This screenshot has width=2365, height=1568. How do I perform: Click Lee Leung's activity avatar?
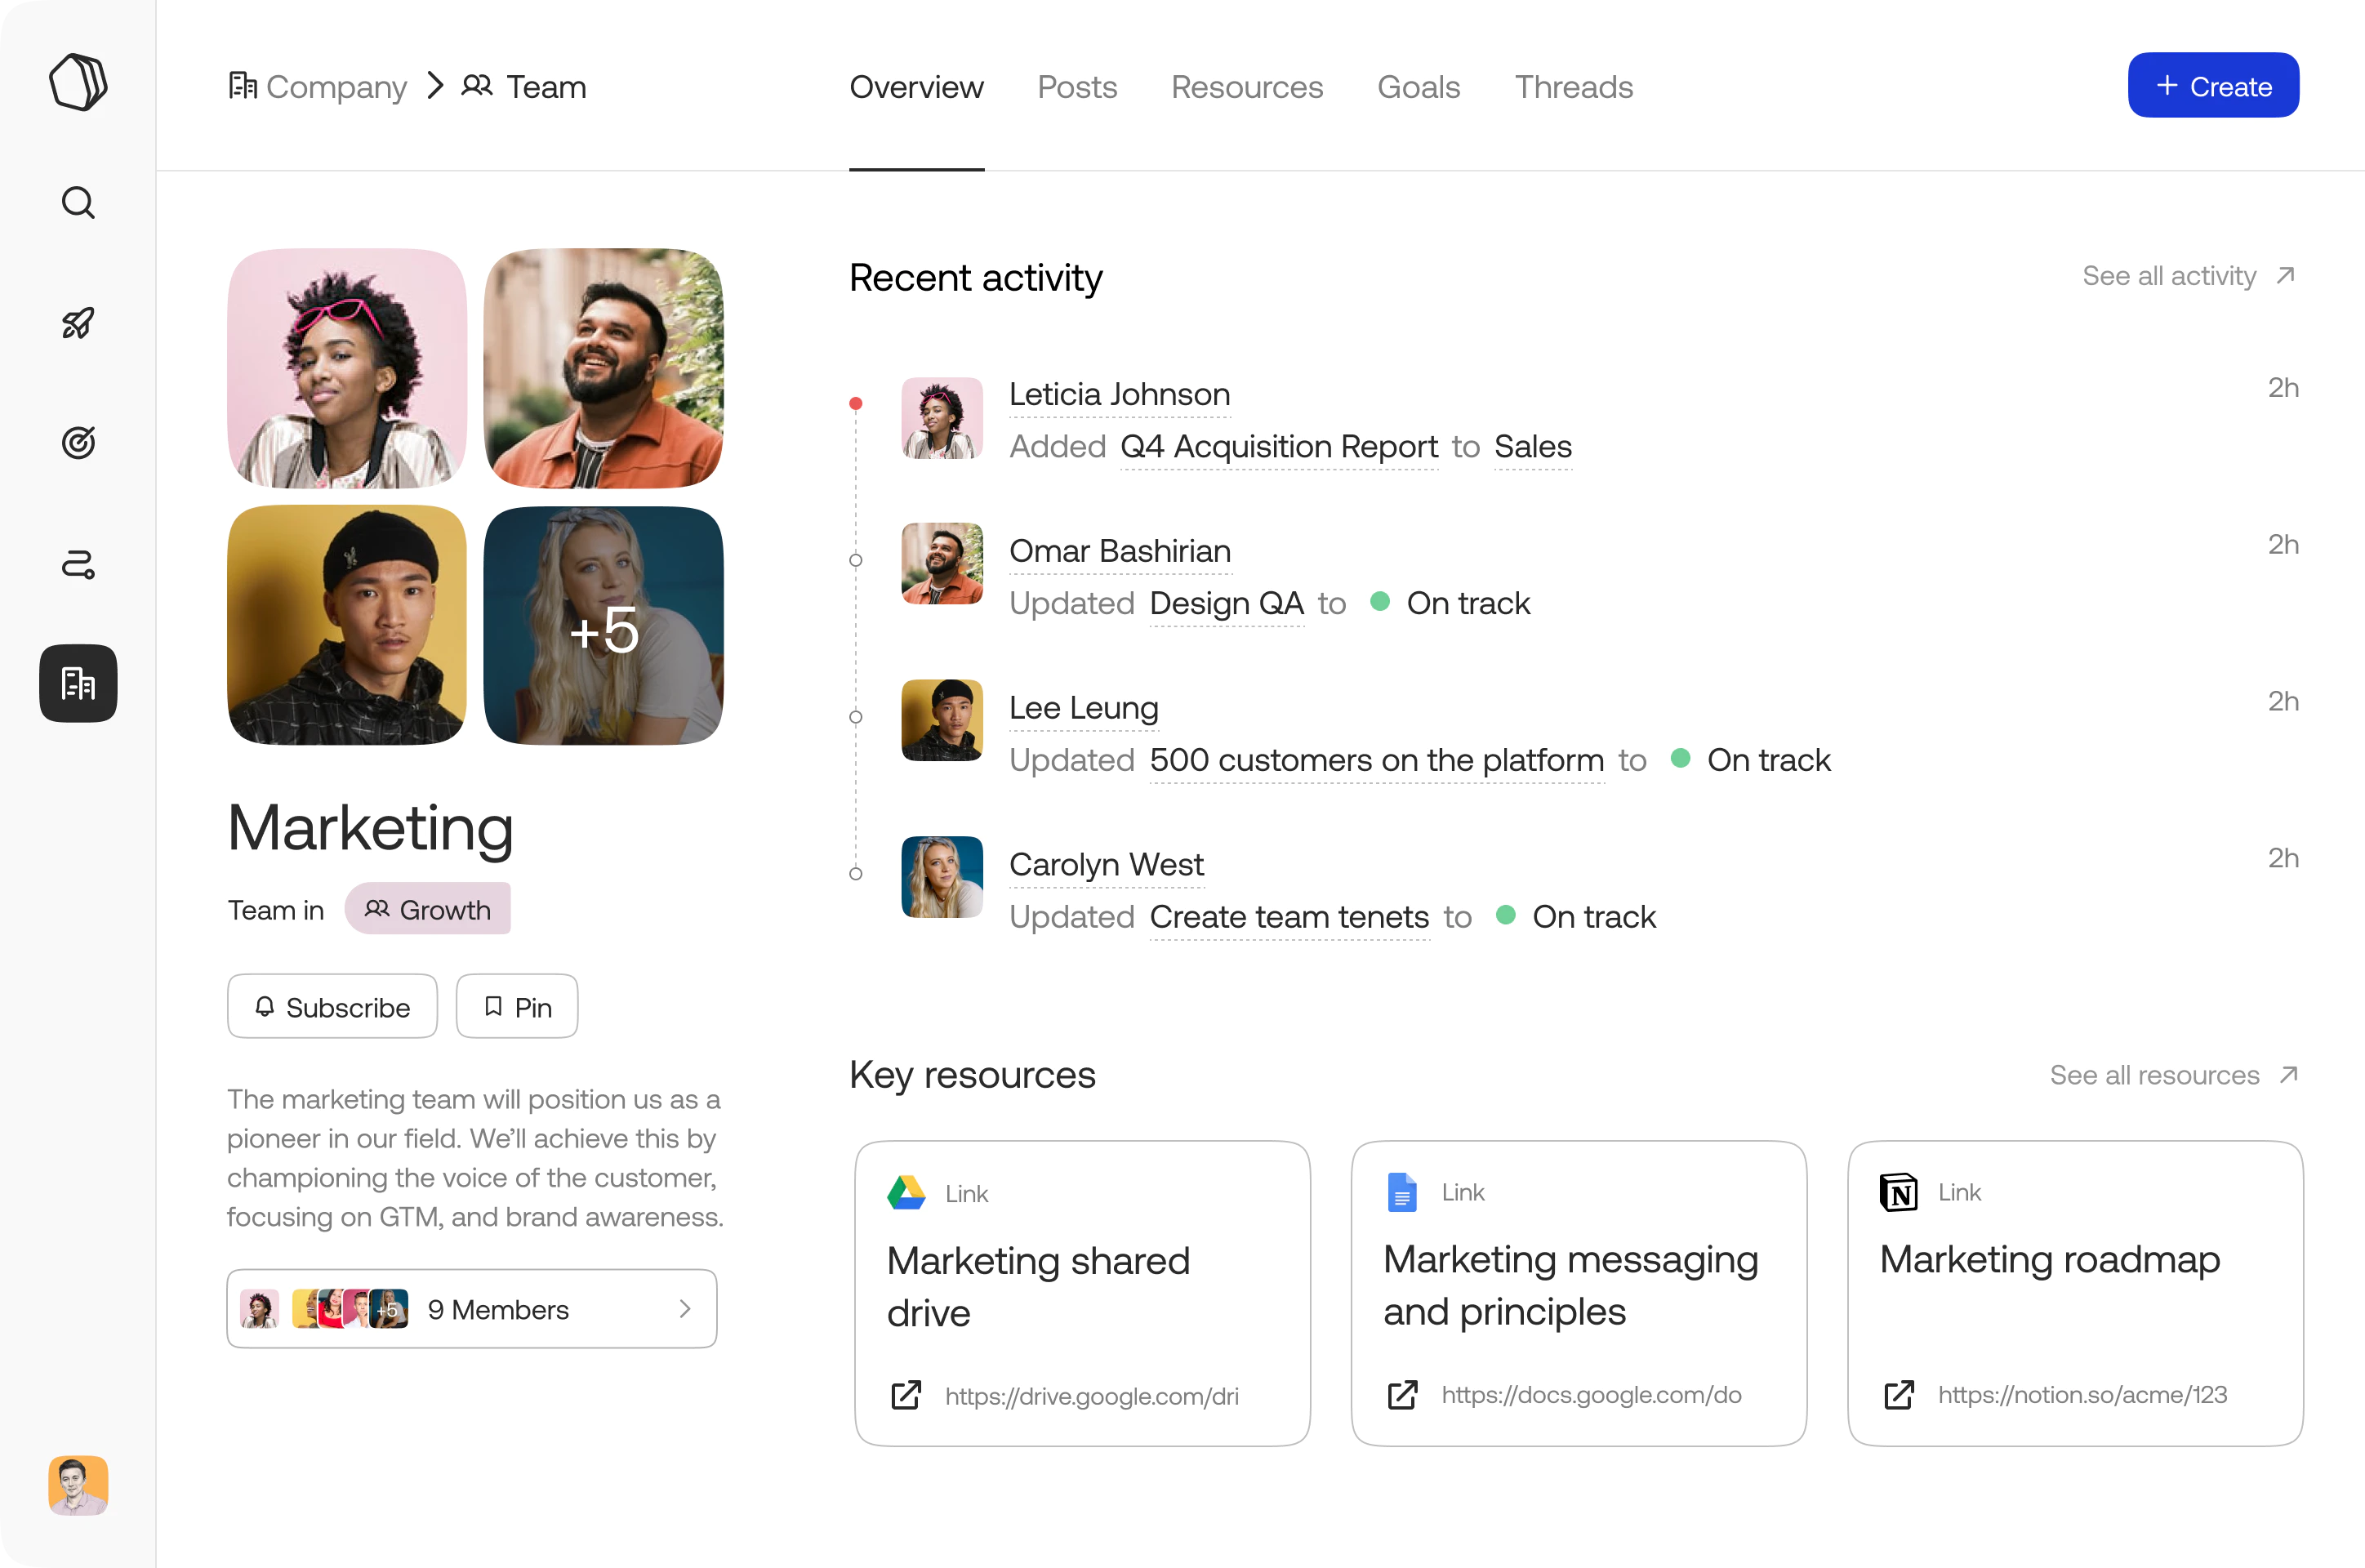941,720
